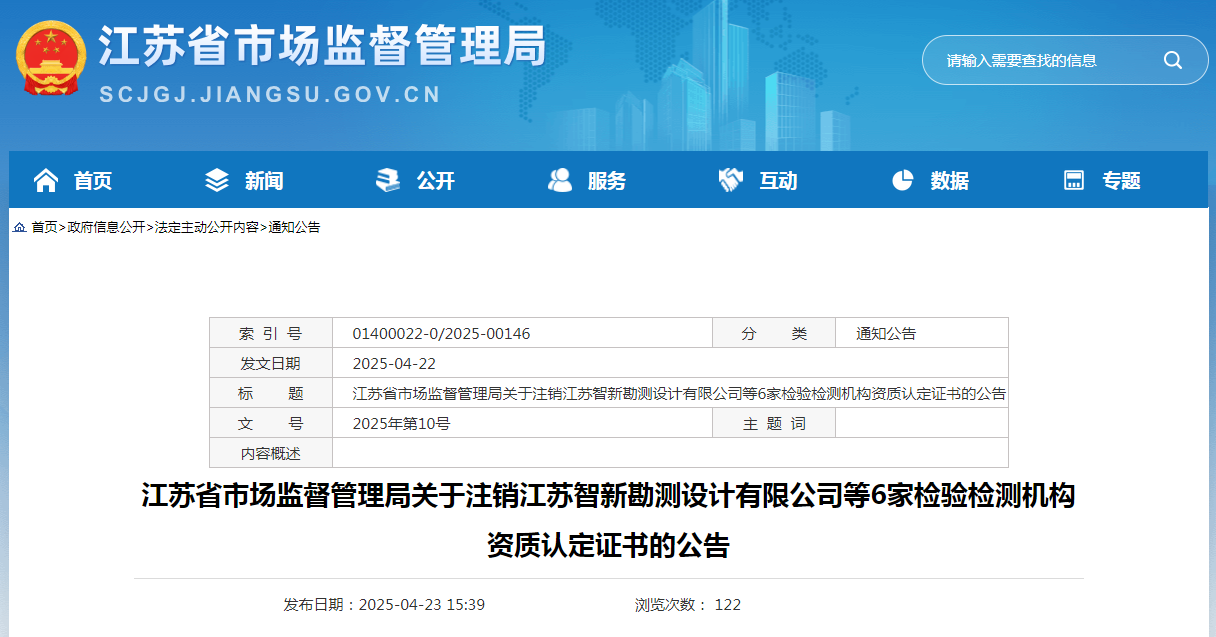The width and height of the screenshot is (1216, 637).
Task: Click the pie chart icon beside 数据
Action: pos(903,180)
